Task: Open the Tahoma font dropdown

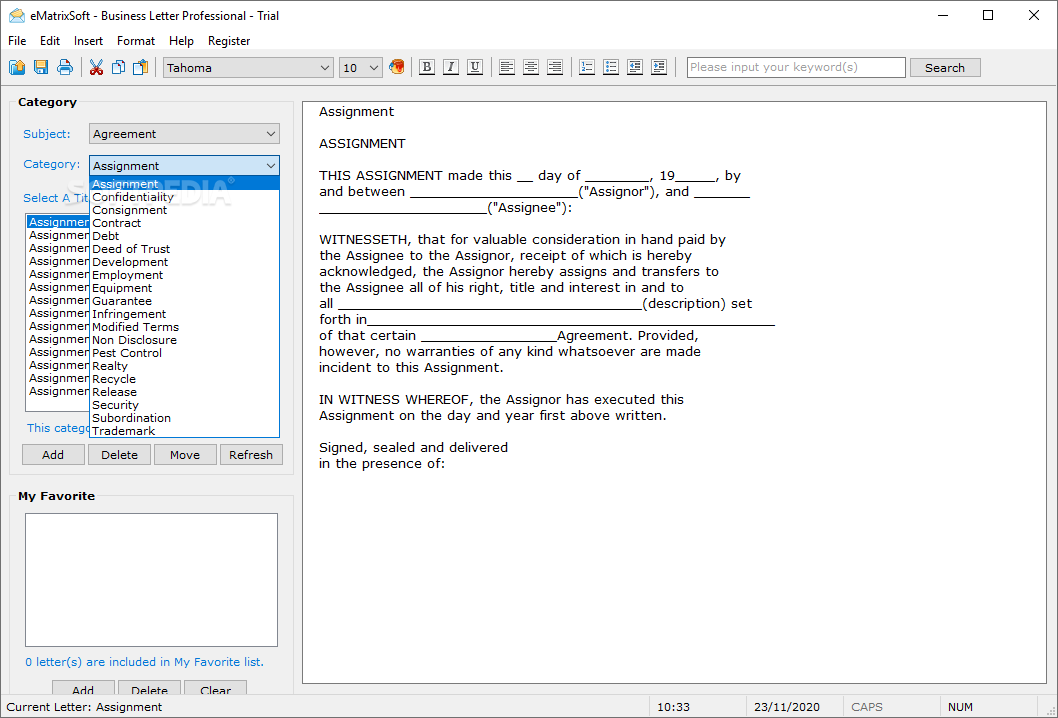Action: click(x=248, y=67)
